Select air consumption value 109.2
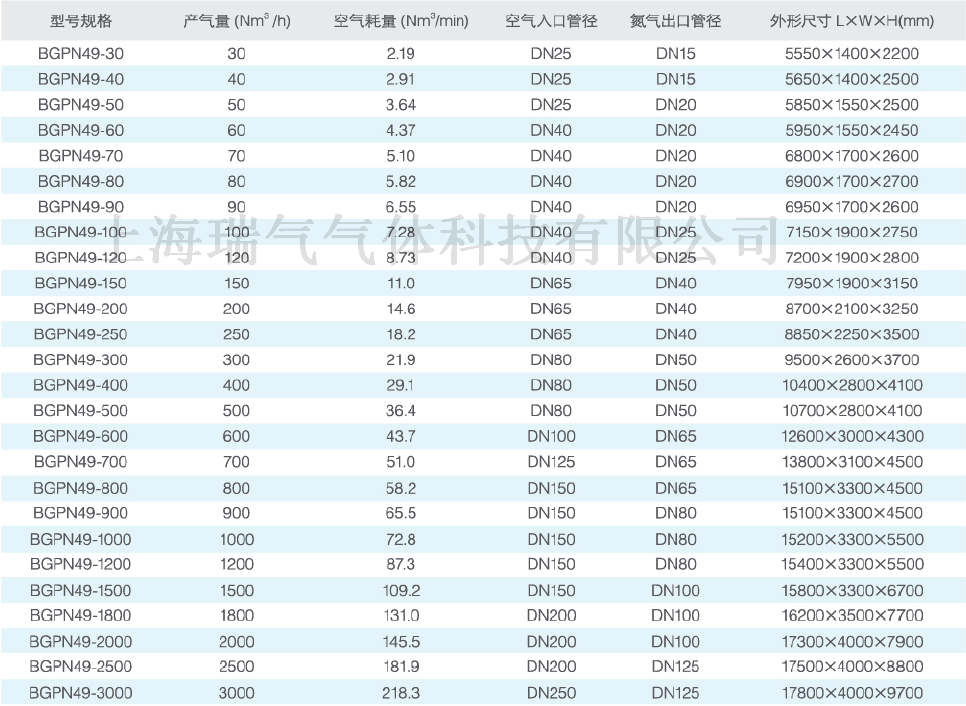966x706 pixels. 400,590
